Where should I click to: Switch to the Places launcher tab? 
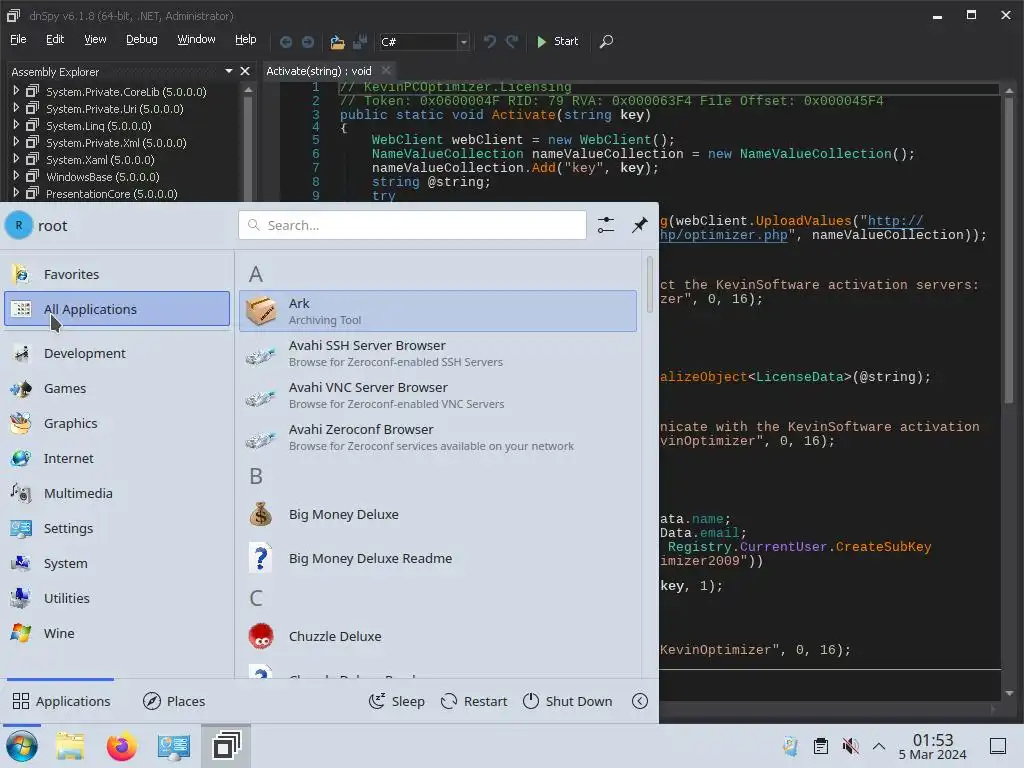click(174, 701)
